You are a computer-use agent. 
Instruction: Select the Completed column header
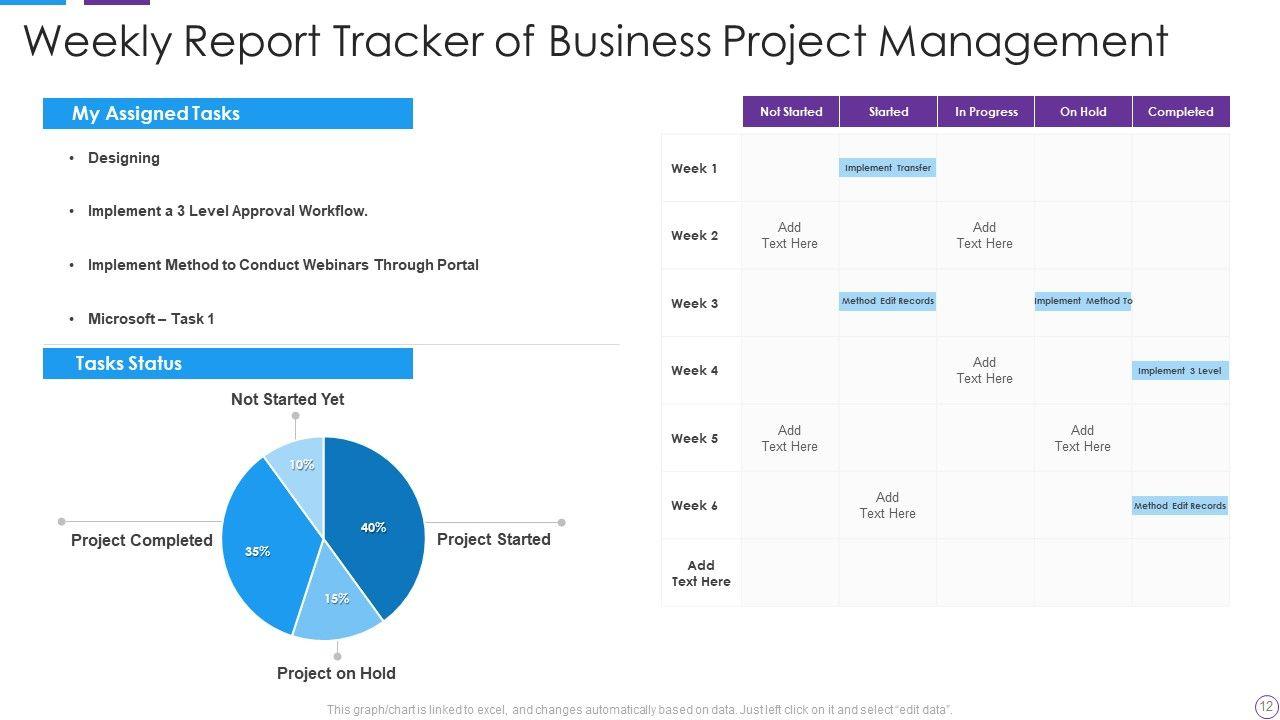click(x=1180, y=112)
